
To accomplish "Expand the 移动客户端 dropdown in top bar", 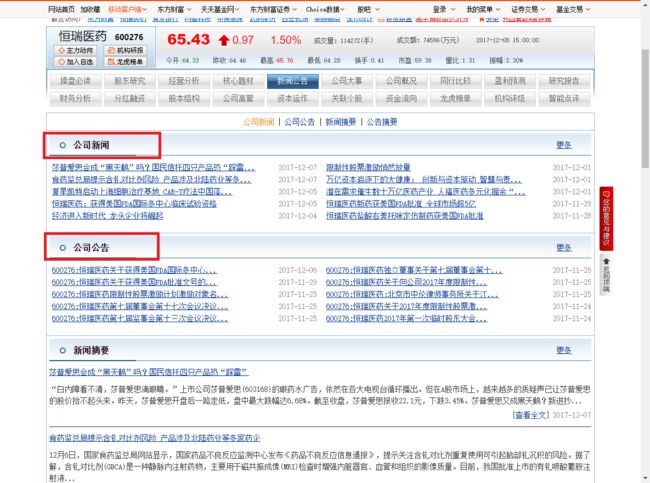I will pos(127,9).
